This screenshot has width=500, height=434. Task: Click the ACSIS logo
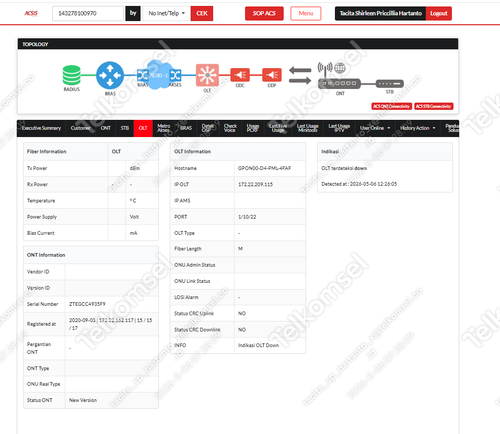click(31, 13)
